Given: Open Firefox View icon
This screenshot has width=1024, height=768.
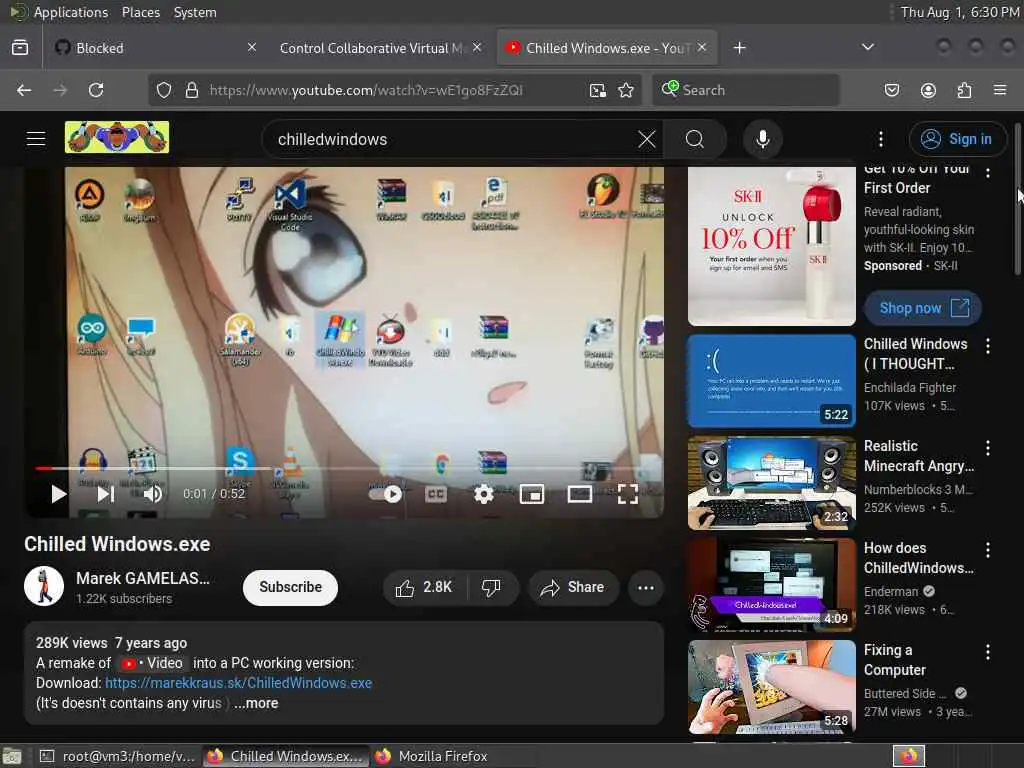Looking at the screenshot, I should (20, 47).
